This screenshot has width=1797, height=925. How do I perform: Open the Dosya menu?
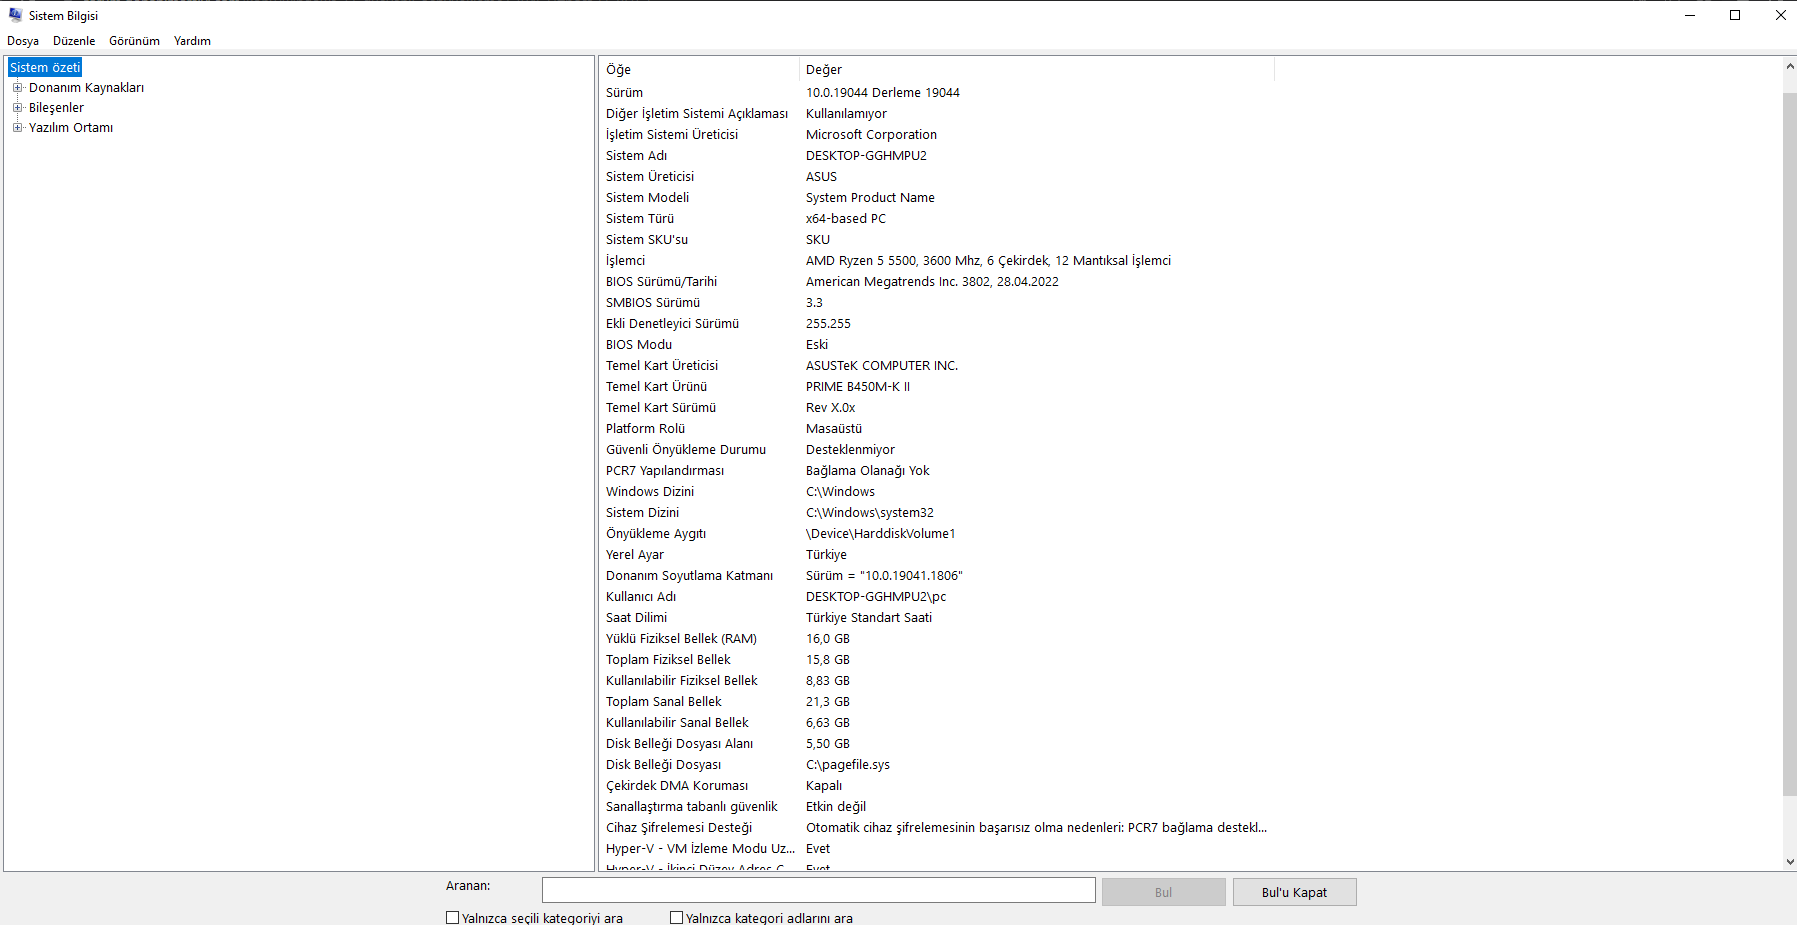23,41
